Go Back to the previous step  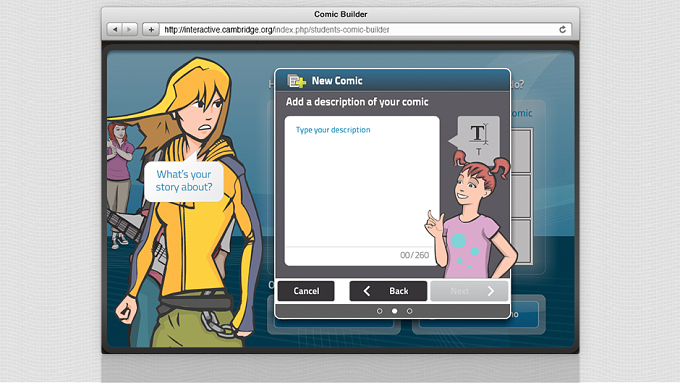coord(388,291)
